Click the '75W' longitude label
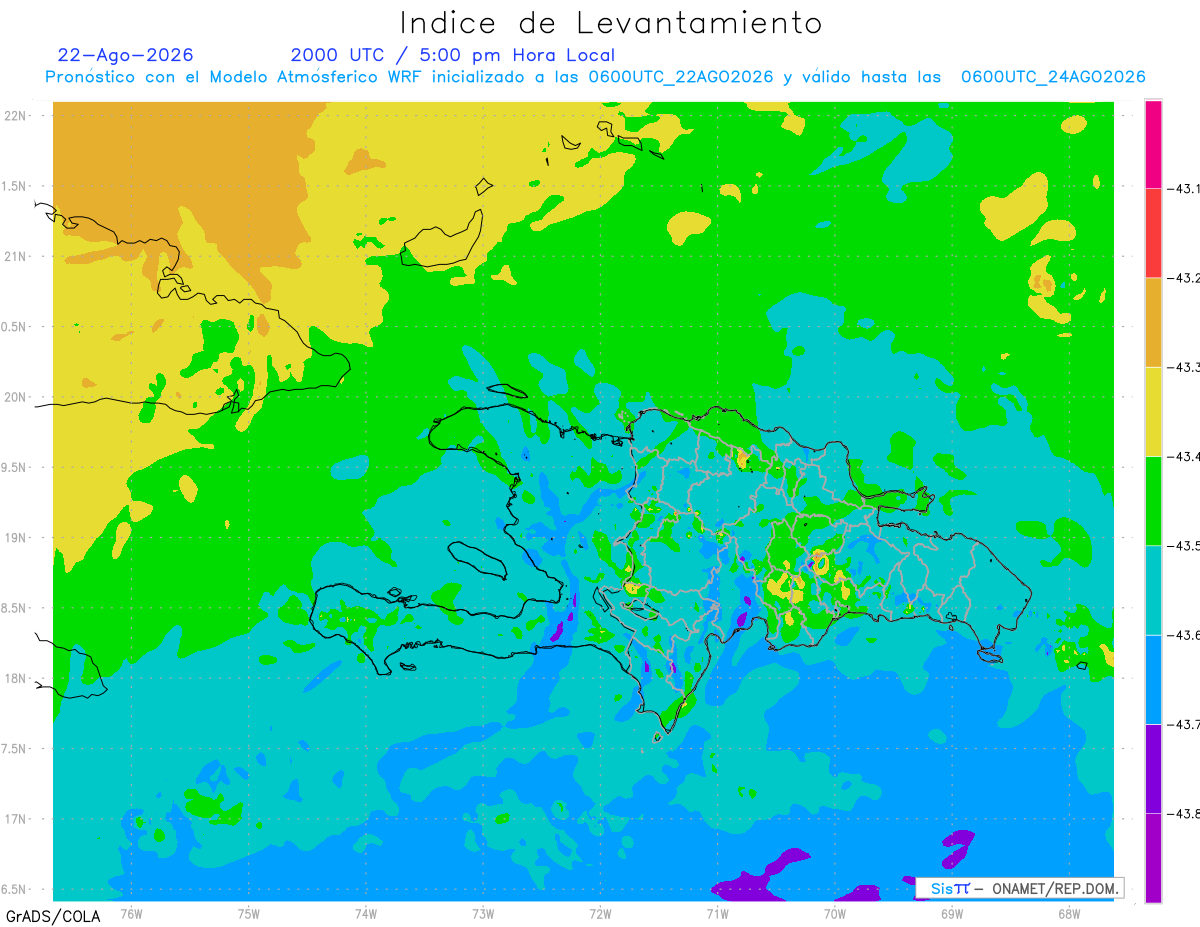The width and height of the screenshot is (1200, 927). [x=248, y=912]
